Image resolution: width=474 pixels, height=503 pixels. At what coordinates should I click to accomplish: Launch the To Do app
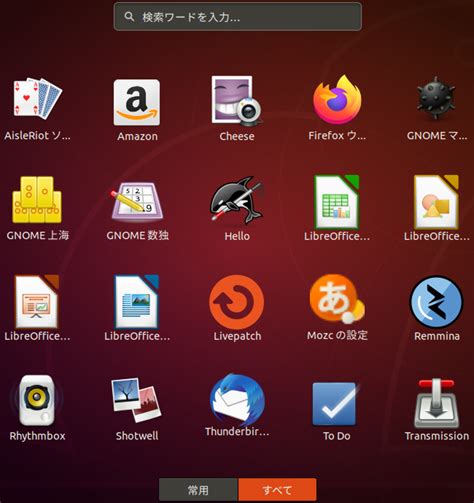pos(335,404)
